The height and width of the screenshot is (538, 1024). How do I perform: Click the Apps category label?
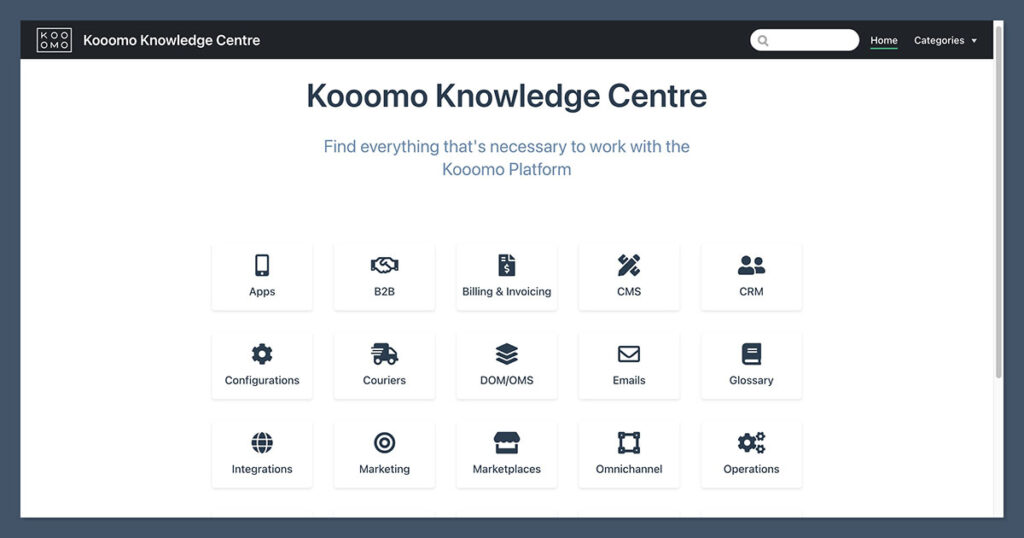262,291
